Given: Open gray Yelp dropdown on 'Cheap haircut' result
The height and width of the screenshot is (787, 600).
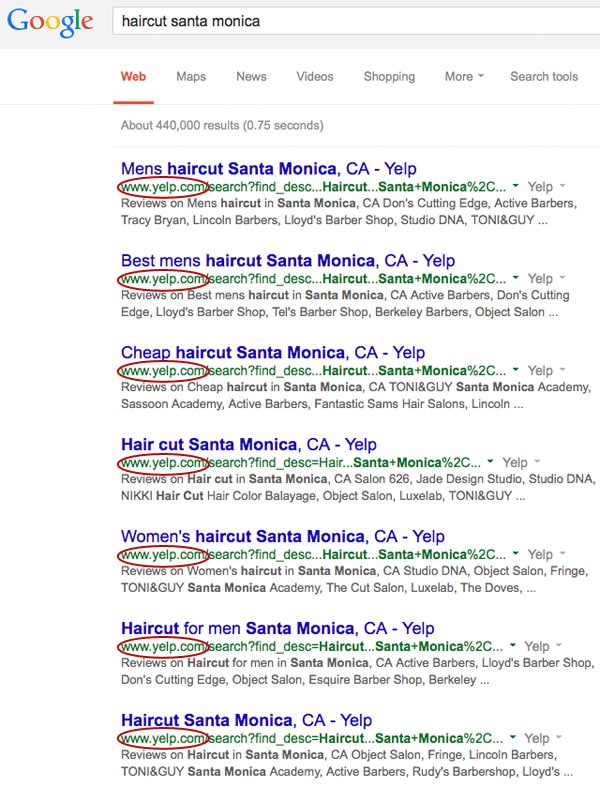Looking at the screenshot, I should (546, 370).
